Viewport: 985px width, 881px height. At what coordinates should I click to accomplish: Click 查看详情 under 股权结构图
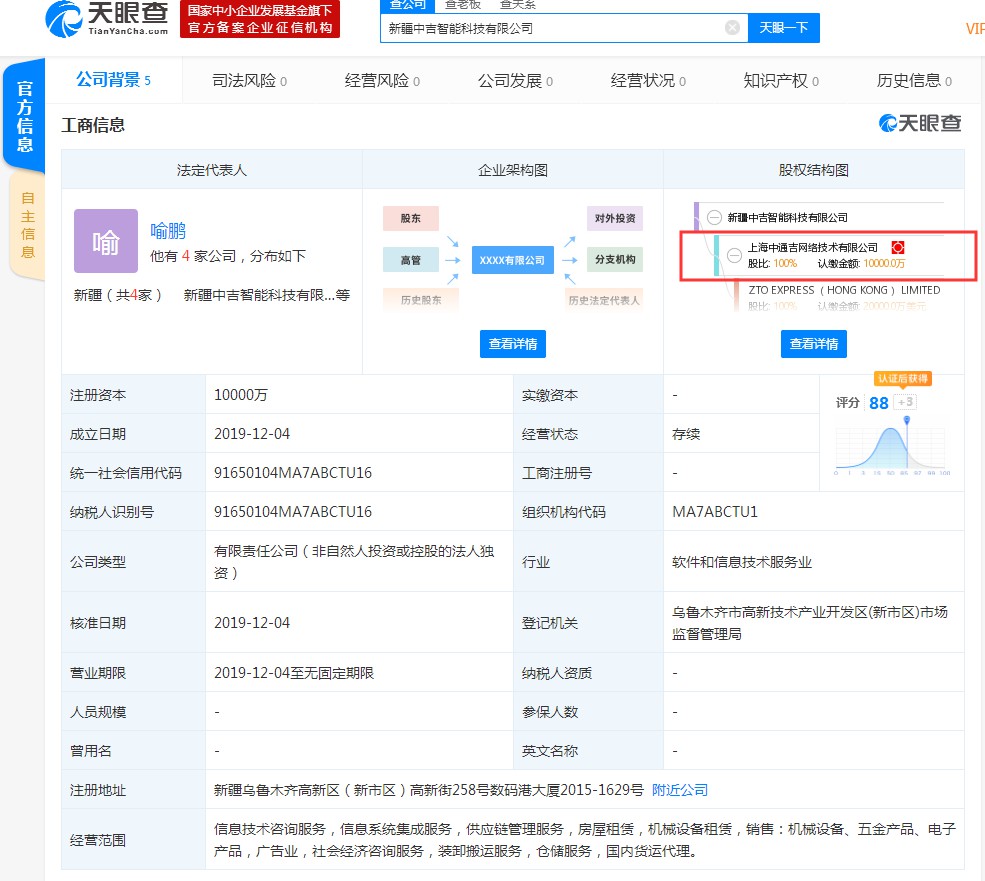tap(813, 344)
